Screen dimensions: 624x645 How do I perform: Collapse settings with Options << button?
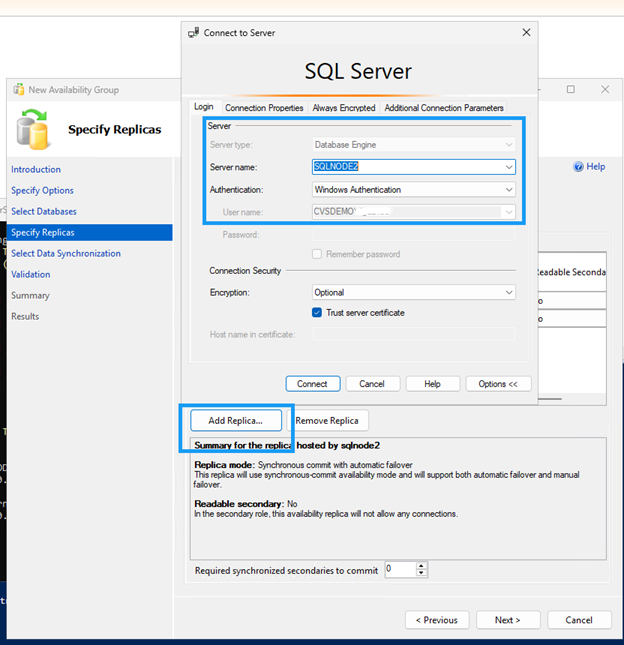click(x=498, y=384)
